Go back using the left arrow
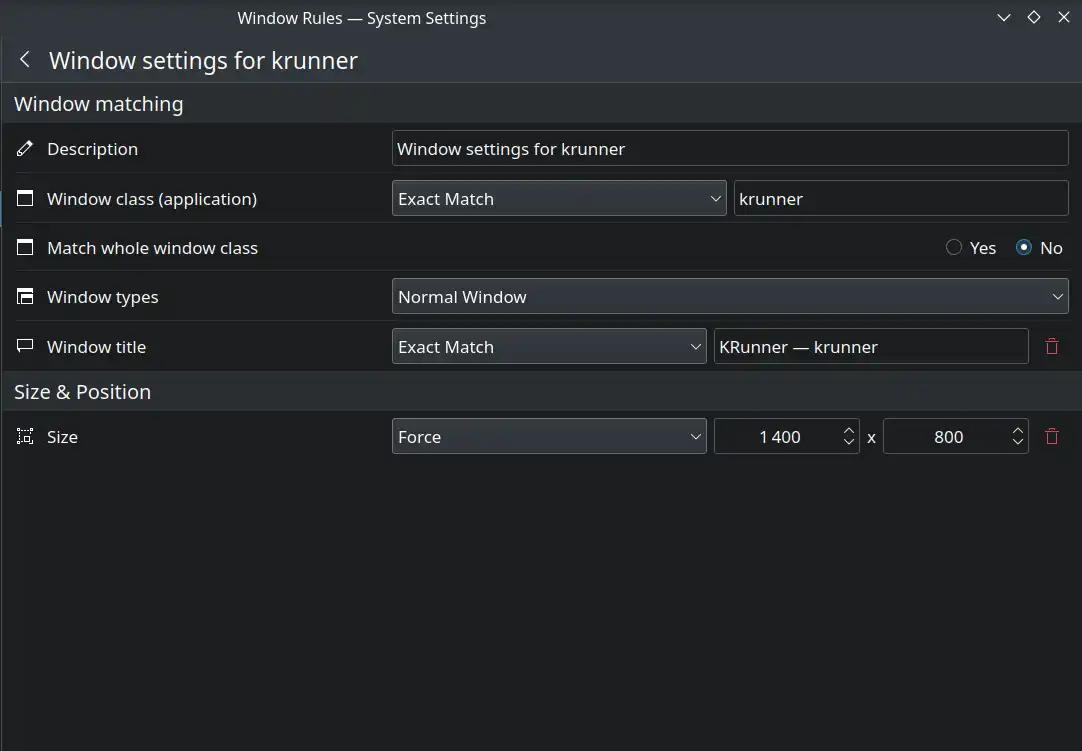 (x=25, y=59)
